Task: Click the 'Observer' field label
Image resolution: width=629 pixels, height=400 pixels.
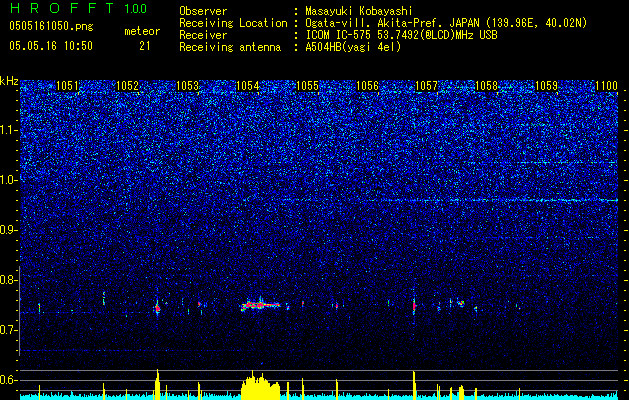Action: tap(203, 11)
